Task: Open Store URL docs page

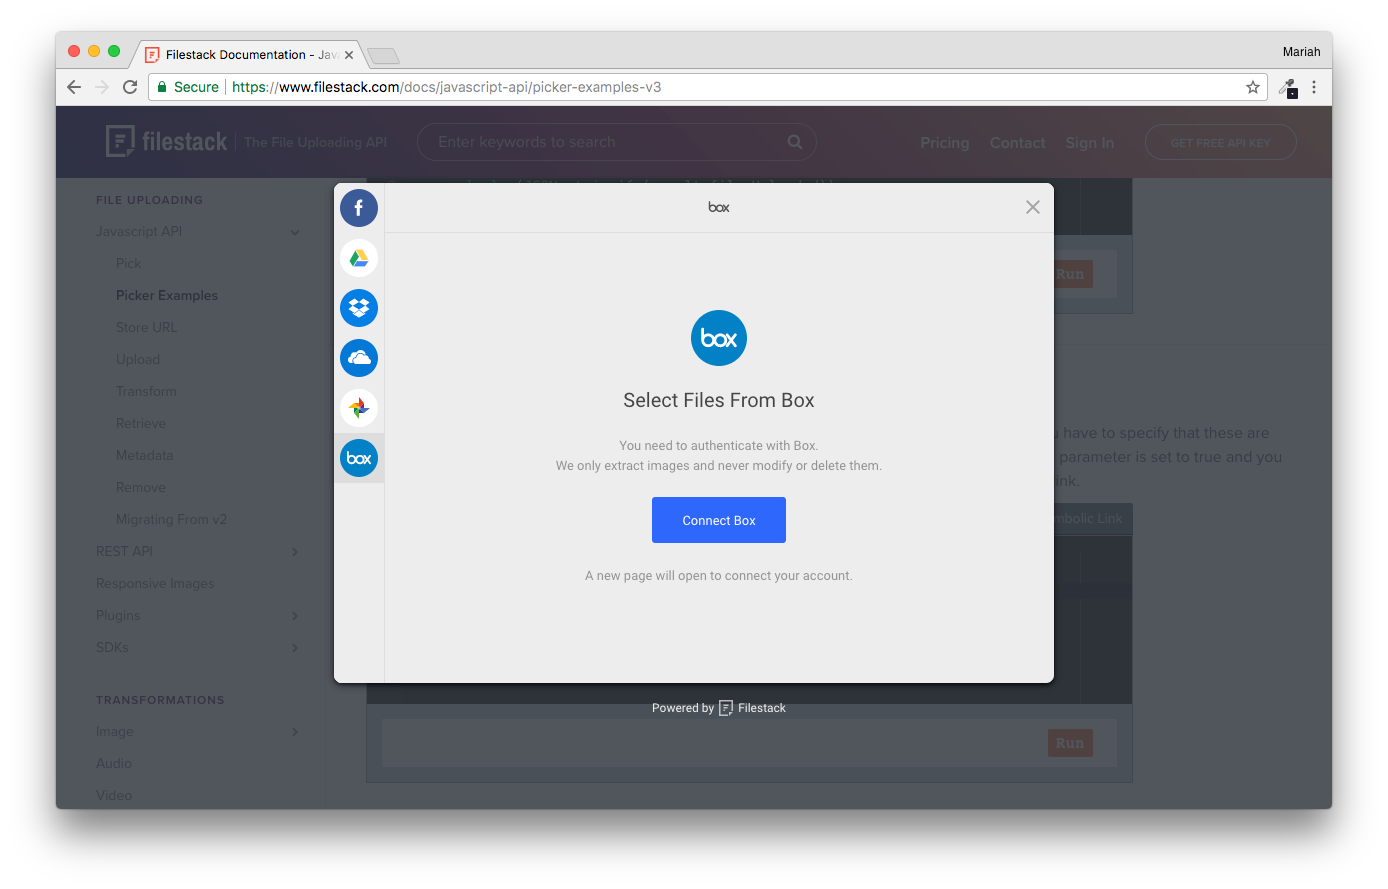Action: (x=146, y=327)
